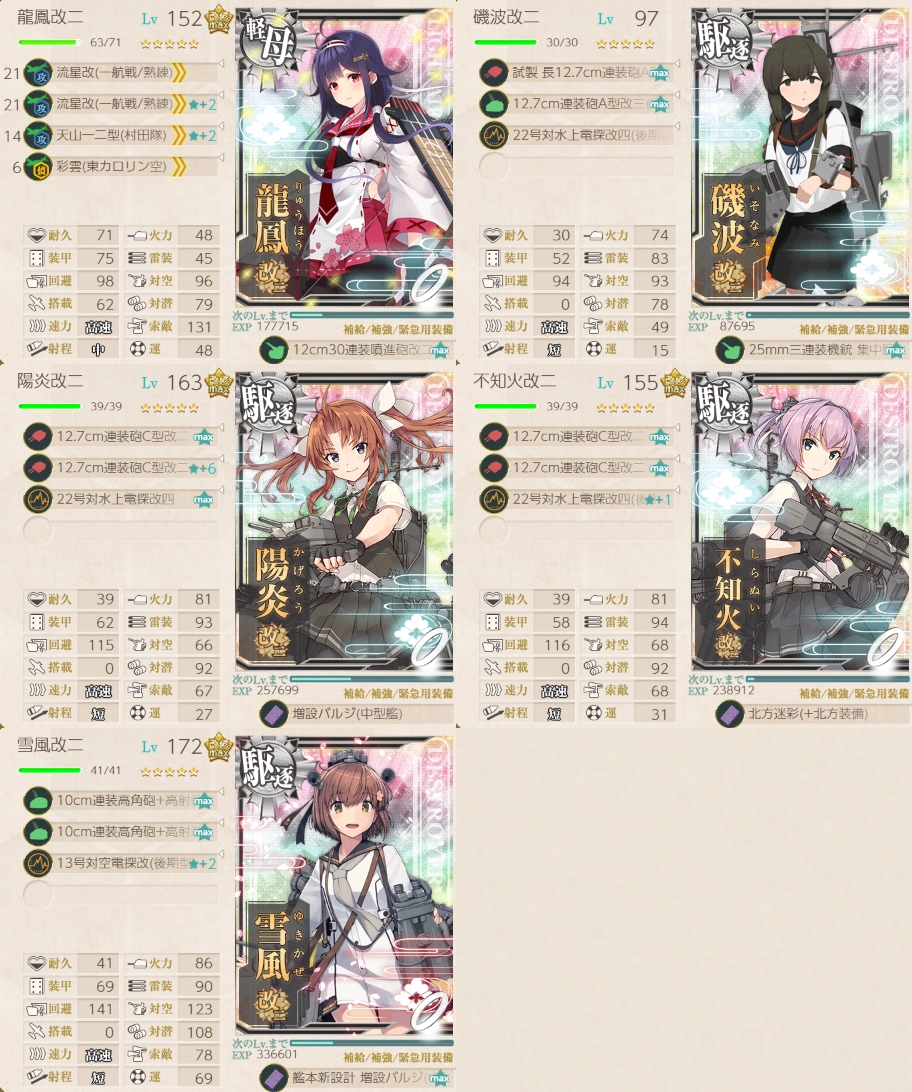Select 試製 長12.7cm連装砲A red gun icon
Viewport: 912px width, 1092px height.
click(494, 72)
